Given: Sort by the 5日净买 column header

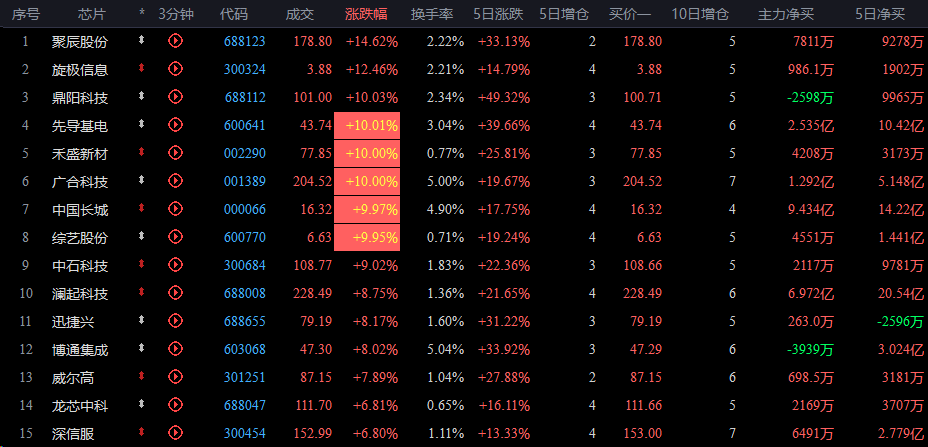Looking at the screenshot, I should (880, 14).
